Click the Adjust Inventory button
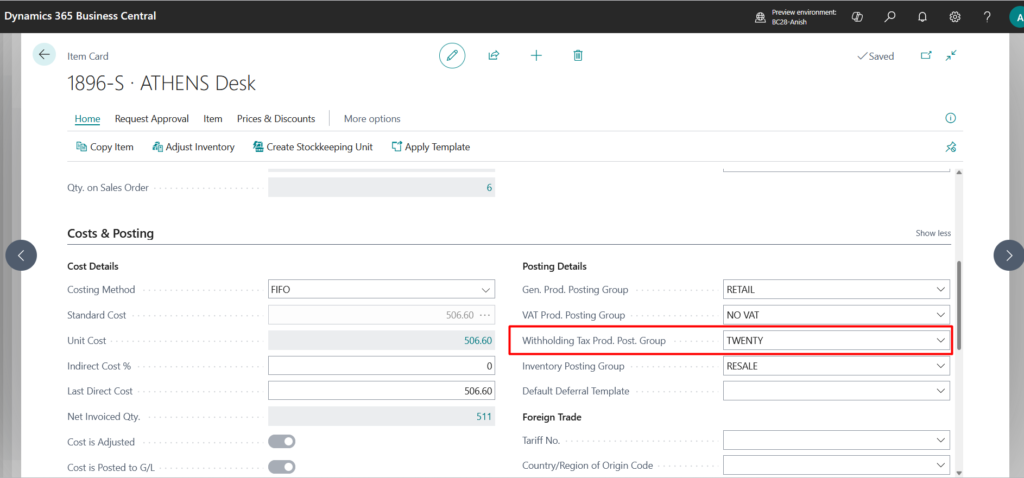 click(193, 147)
